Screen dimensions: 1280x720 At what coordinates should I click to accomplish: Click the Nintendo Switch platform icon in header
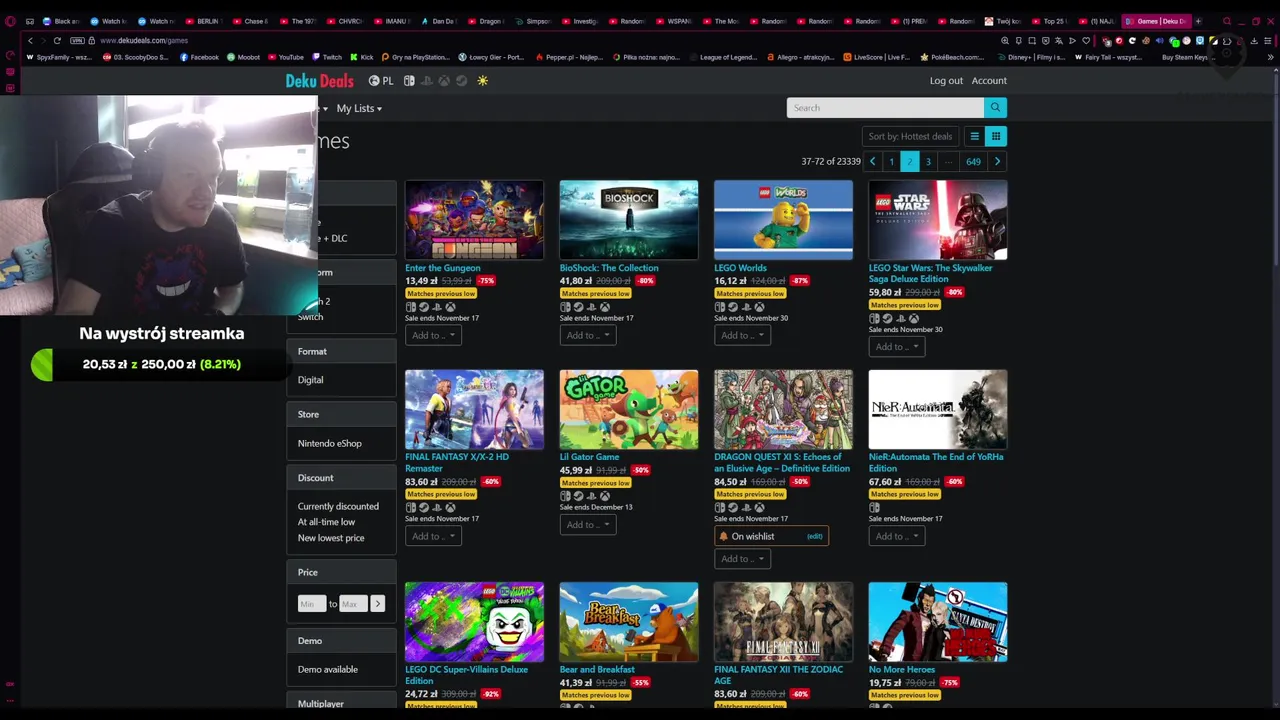411,81
